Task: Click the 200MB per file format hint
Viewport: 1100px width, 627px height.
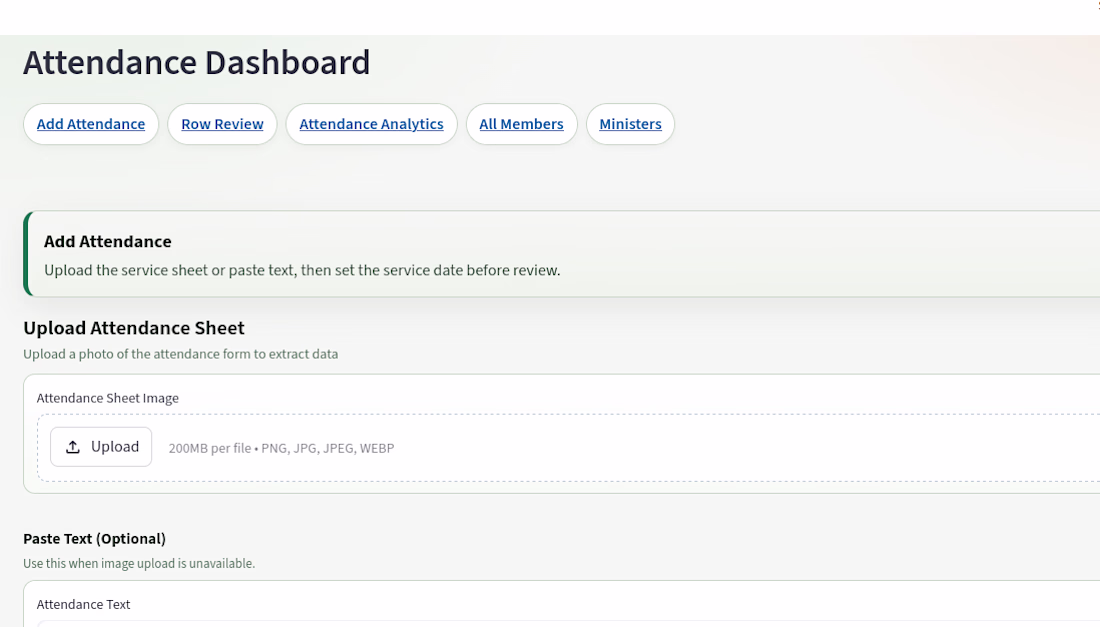Action: tap(281, 448)
